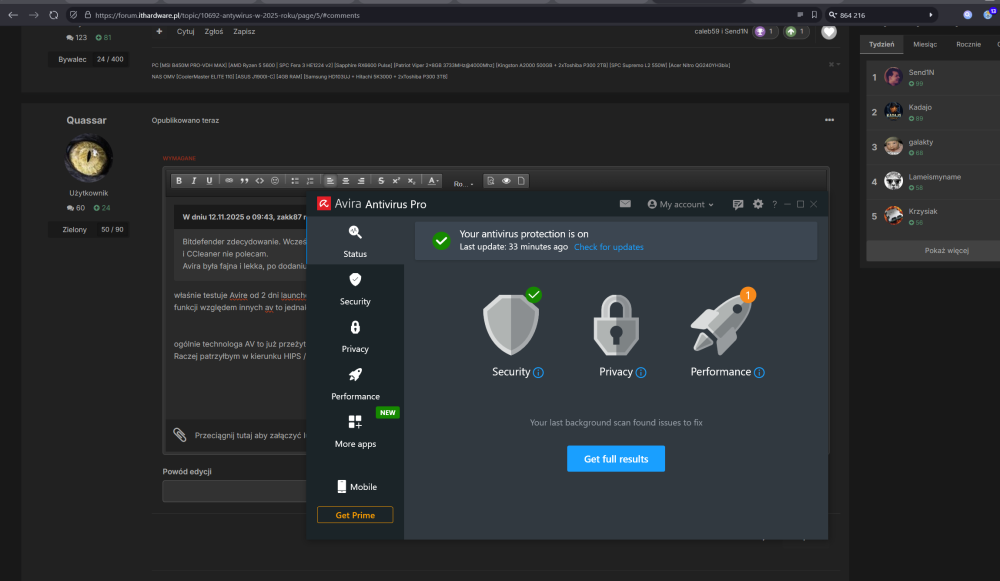Screen dimensions: 1000x581
Task: Select the large Security shield icon
Action: [511, 323]
